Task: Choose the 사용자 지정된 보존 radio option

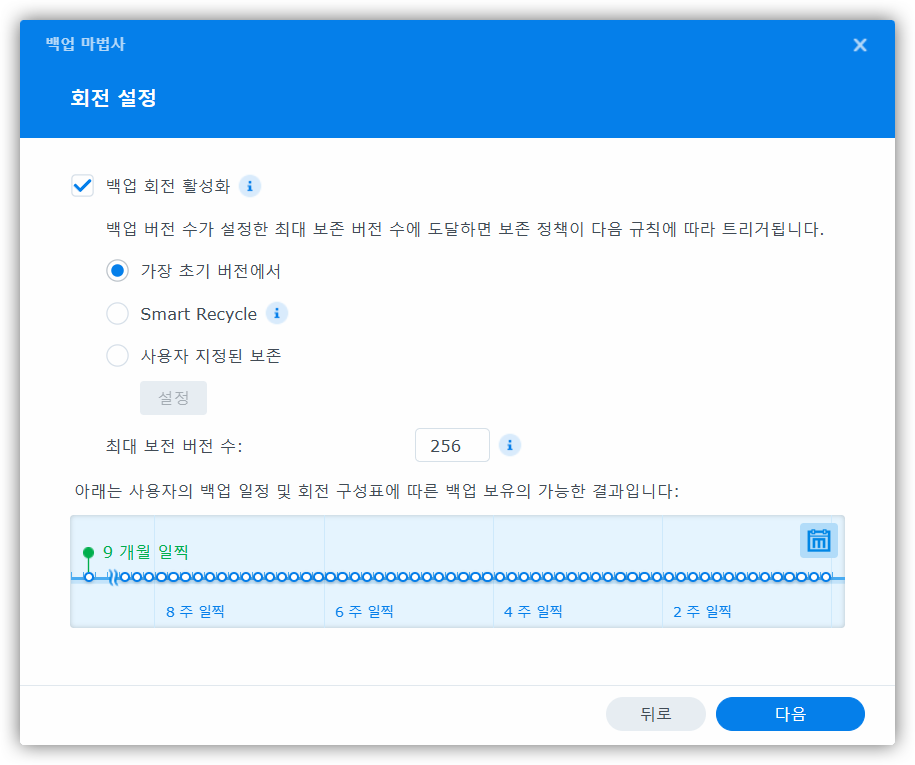Action: click(118, 356)
